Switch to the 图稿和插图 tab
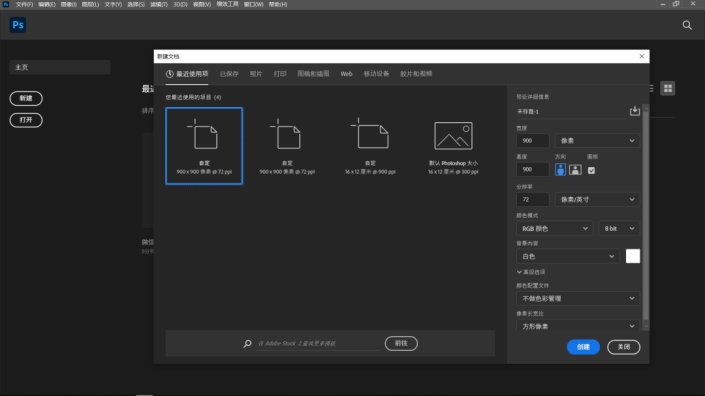This screenshot has height=396, width=705. pos(313,74)
